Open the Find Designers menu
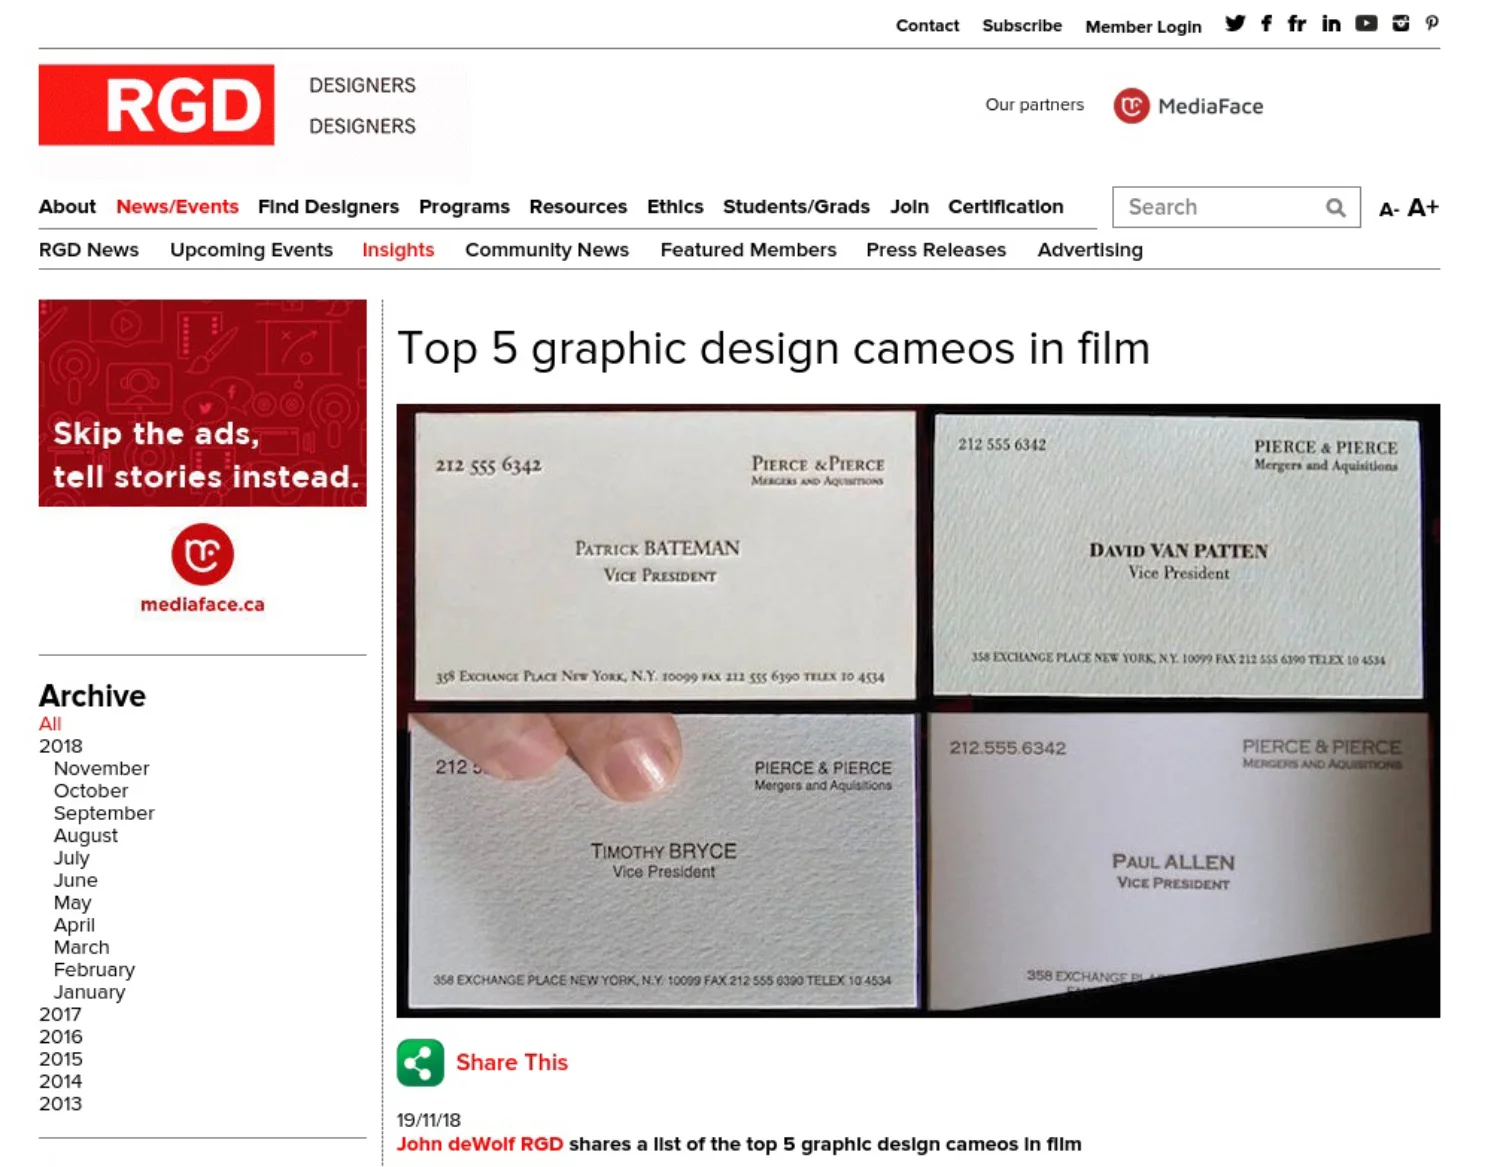 click(328, 207)
